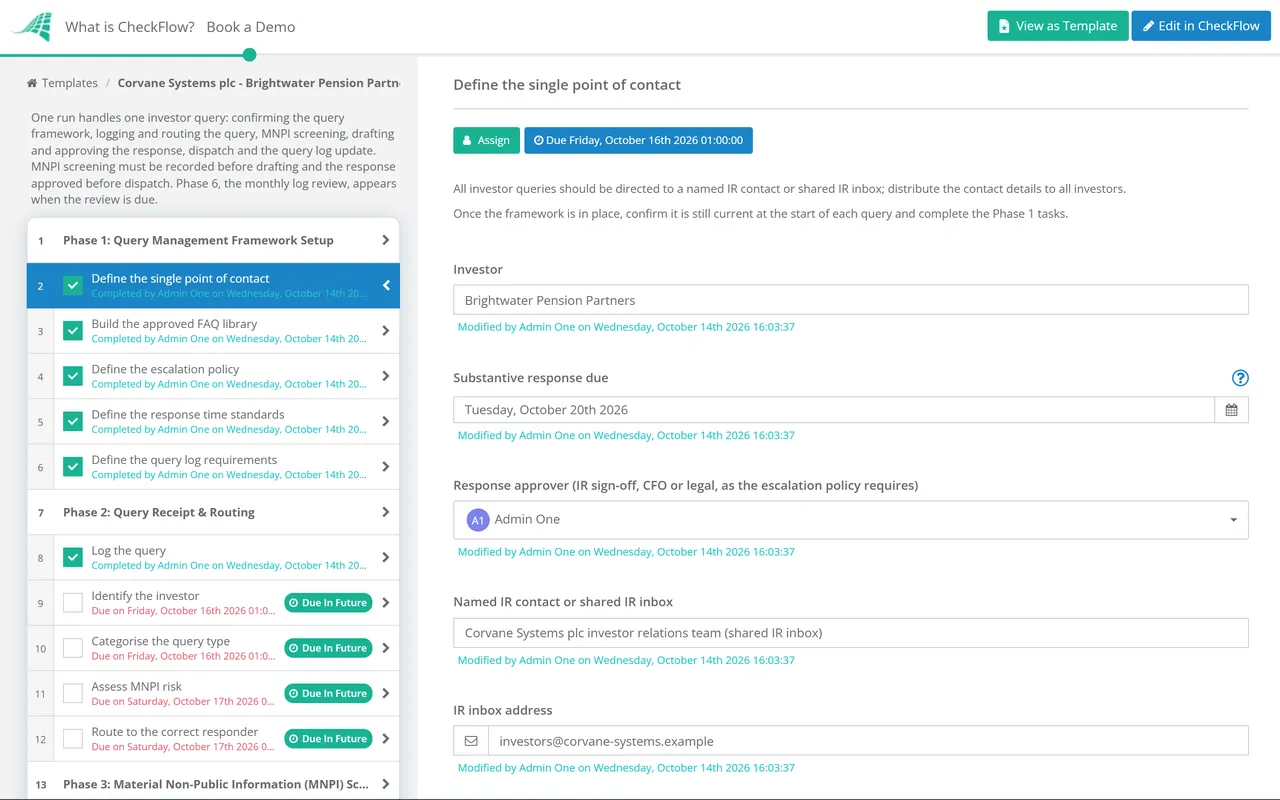This screenshot has width=1280, height=800.
Task: Expand Phase 2 Query Receipt & Routing chevron
Action: click(x=386, y=512)
